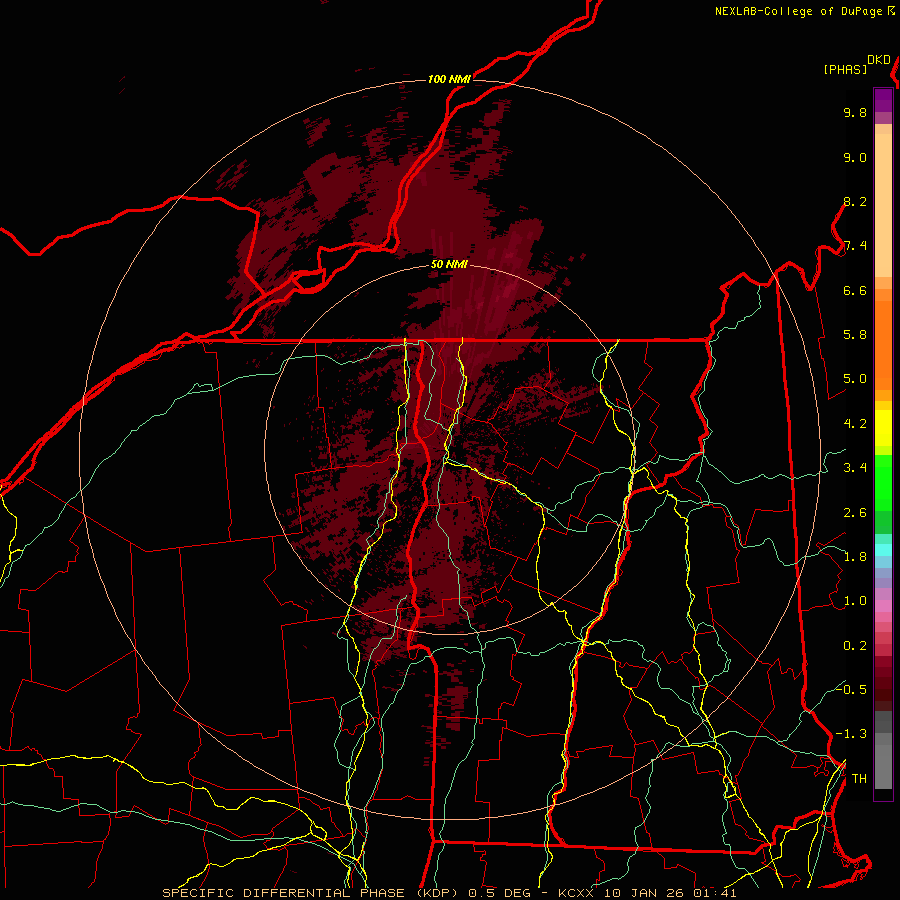Click the [PHAS] legend header
The image size is (900, 900).
(x=845, y=69)
